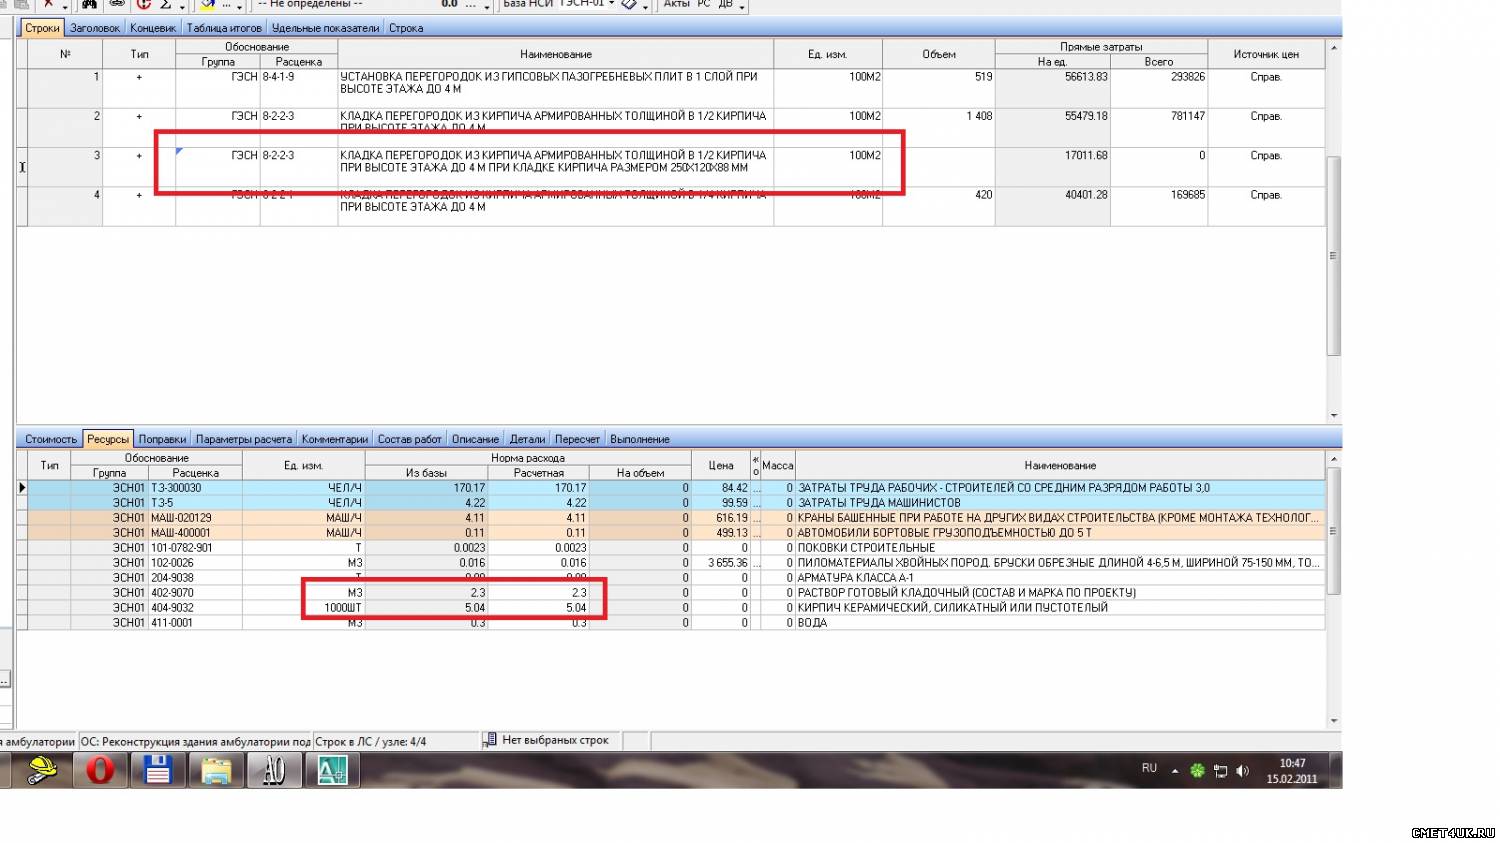Viewport: 1500px width, 843px height.
Task: Open Windows Explorer from the taskbar
Action: tap(216, 771)
